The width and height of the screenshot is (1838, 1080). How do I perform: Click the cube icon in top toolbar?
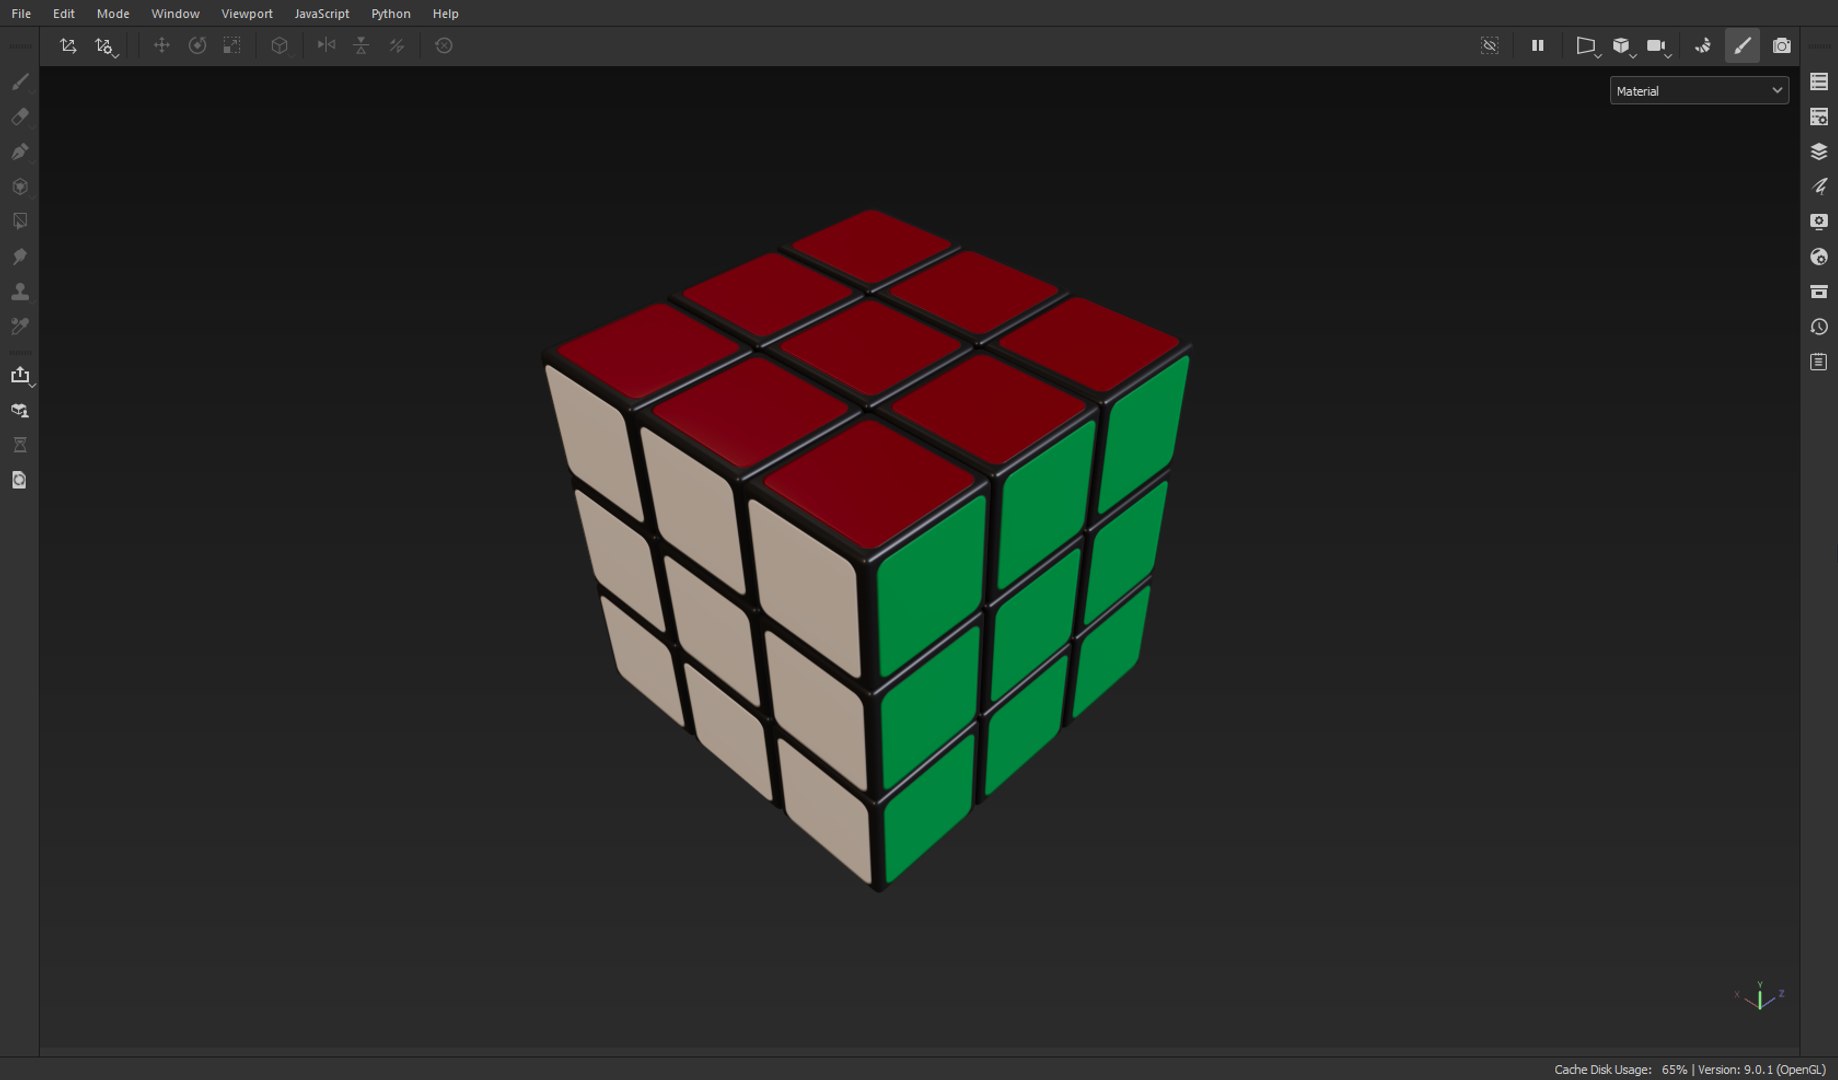280,45
